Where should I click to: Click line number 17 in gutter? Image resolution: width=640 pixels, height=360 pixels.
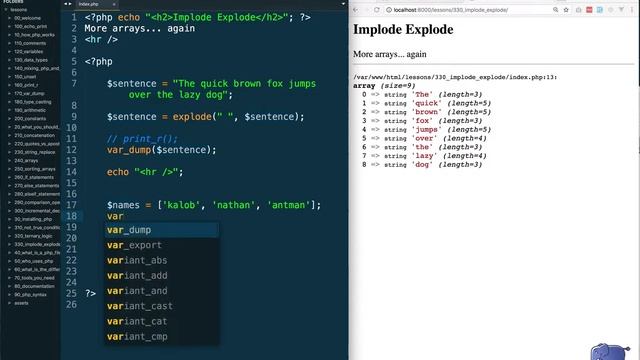71,205
